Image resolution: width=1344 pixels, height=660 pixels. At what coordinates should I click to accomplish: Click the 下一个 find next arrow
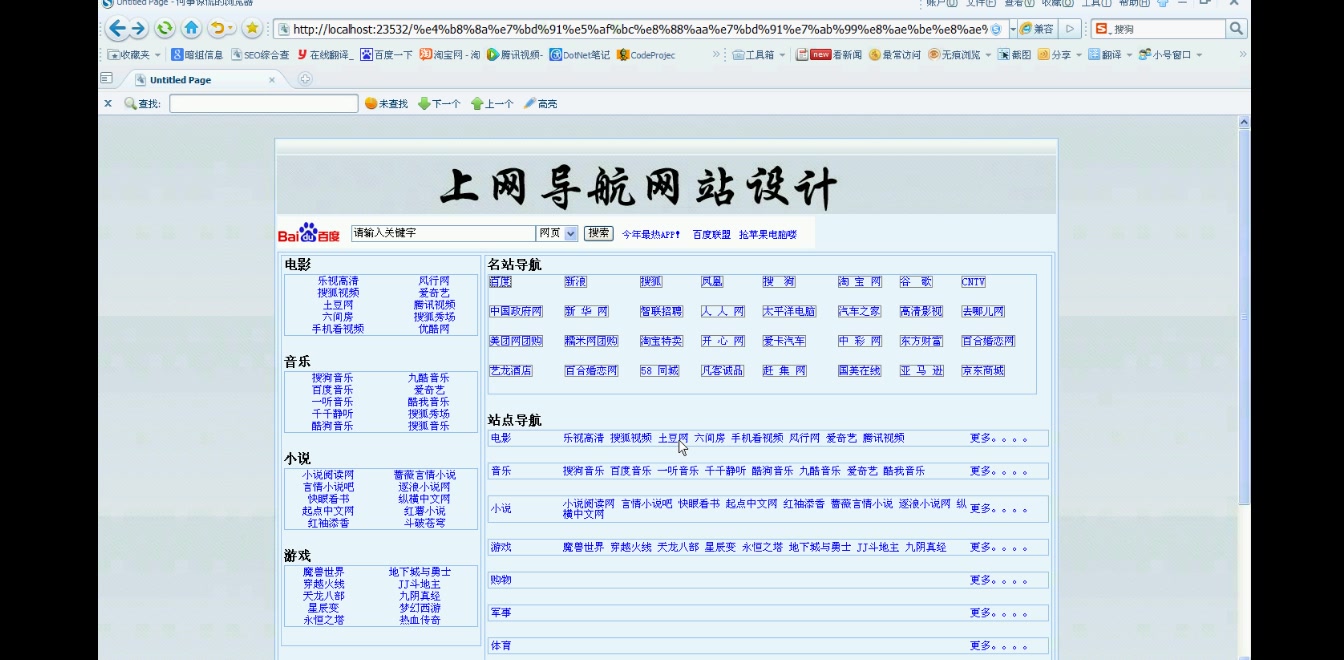439,104
